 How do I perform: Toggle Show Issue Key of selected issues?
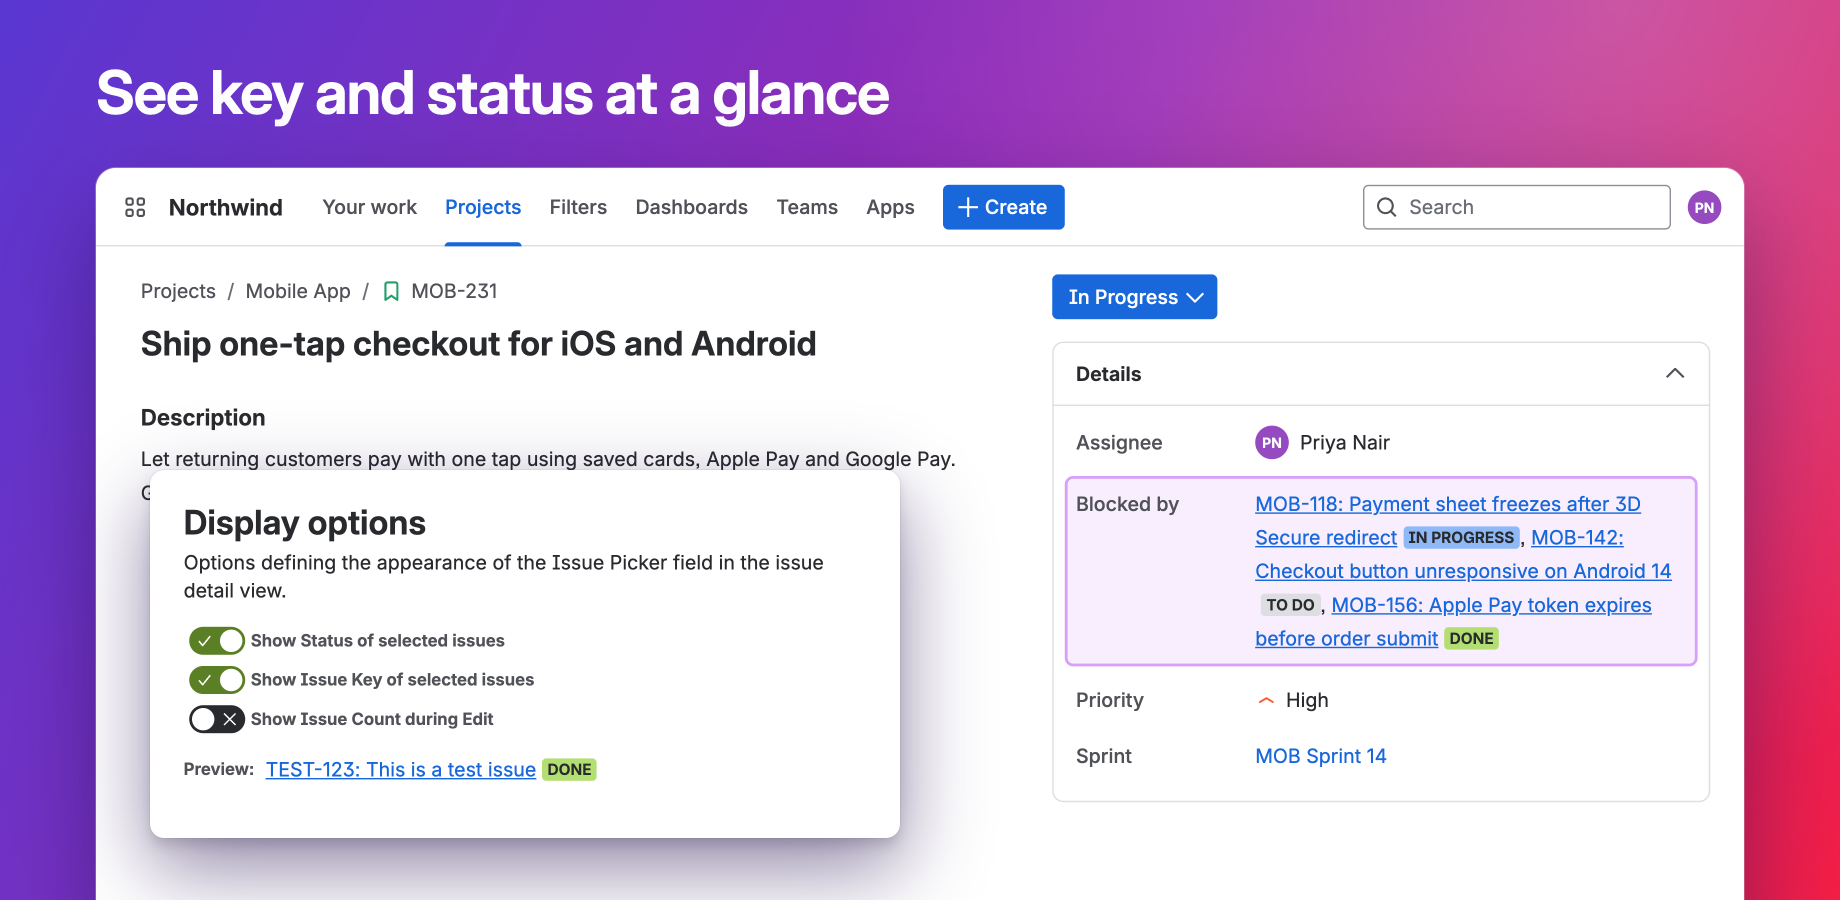pos(217,680)
